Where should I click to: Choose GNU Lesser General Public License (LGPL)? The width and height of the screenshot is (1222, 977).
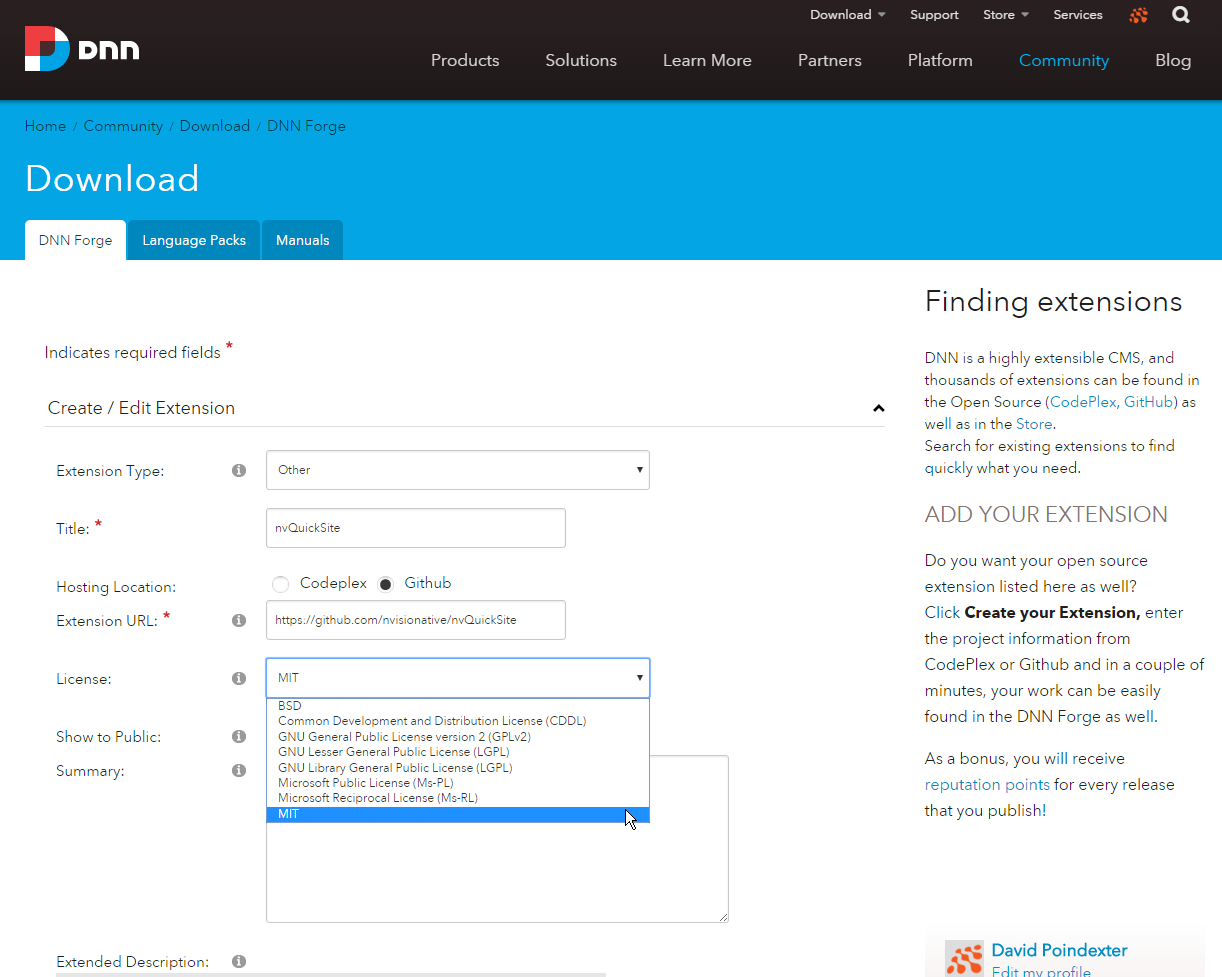click(x=458, y=752)
